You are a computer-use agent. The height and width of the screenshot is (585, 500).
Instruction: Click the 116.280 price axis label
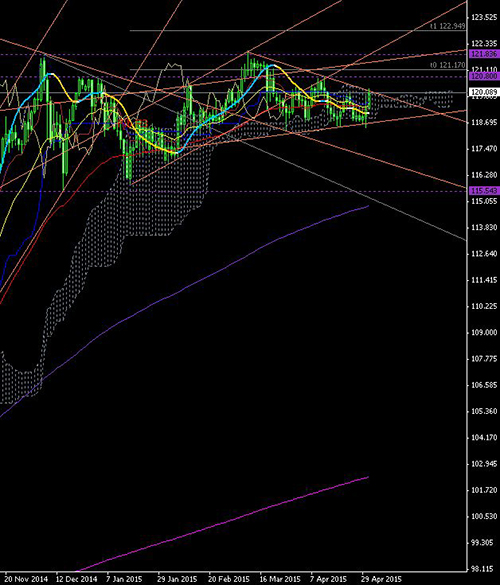tap(484, 175)
